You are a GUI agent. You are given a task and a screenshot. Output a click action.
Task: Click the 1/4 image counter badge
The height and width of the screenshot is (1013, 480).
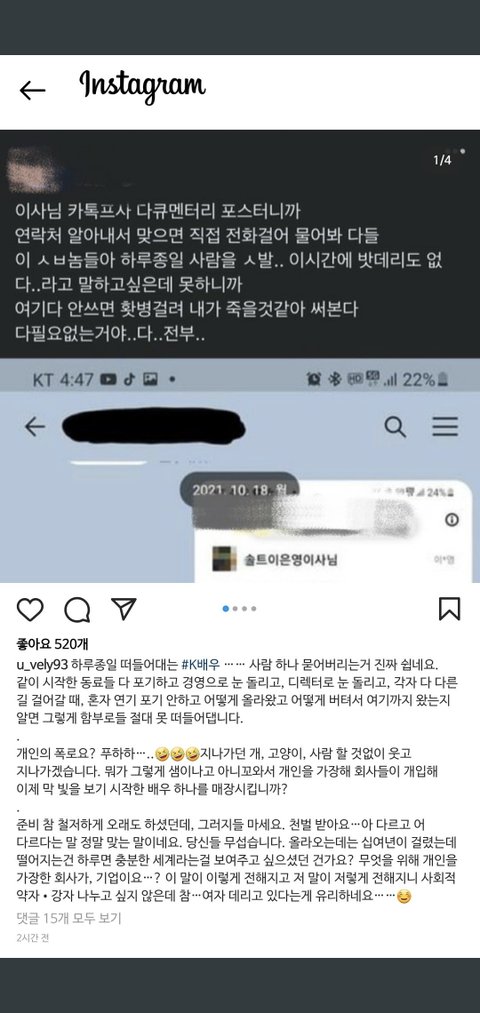[x=443, y=160]
